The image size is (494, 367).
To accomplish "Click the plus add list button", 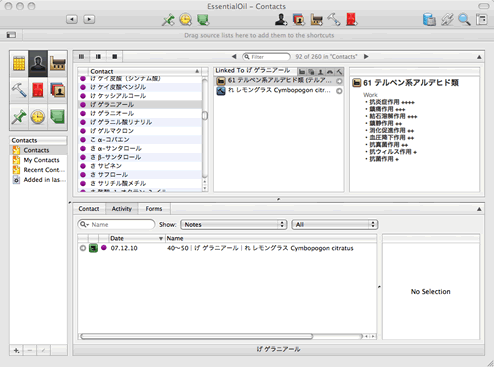I will pyautogui.click(x=16, y=350).
